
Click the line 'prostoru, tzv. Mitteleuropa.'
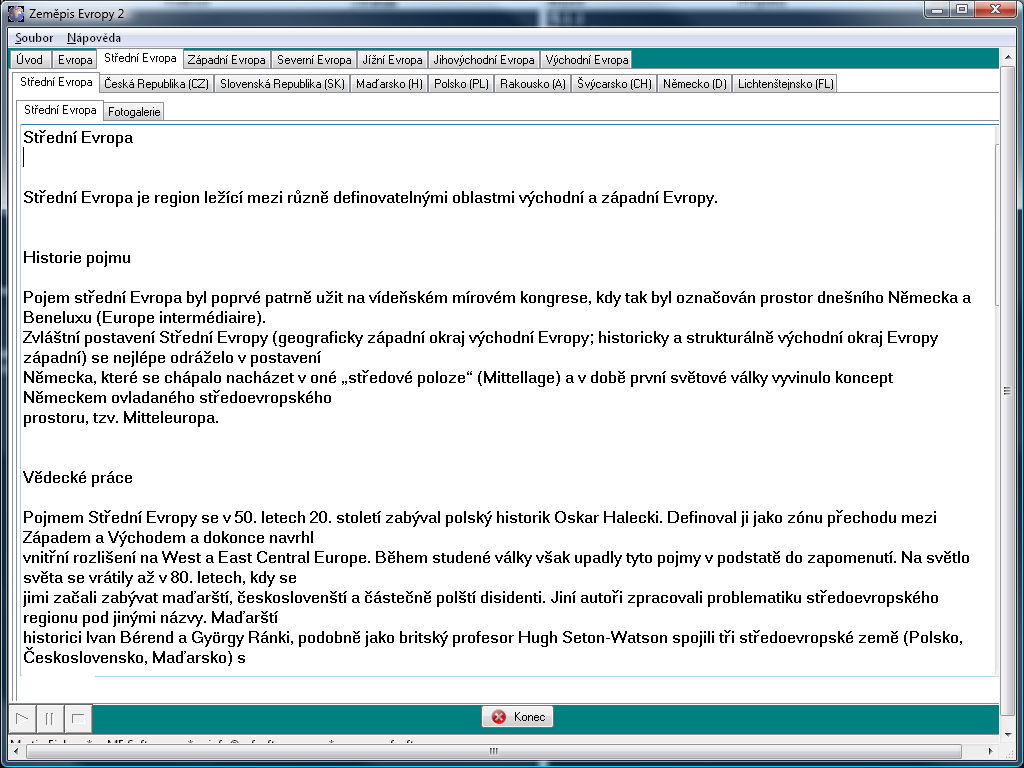pos(121,418)
